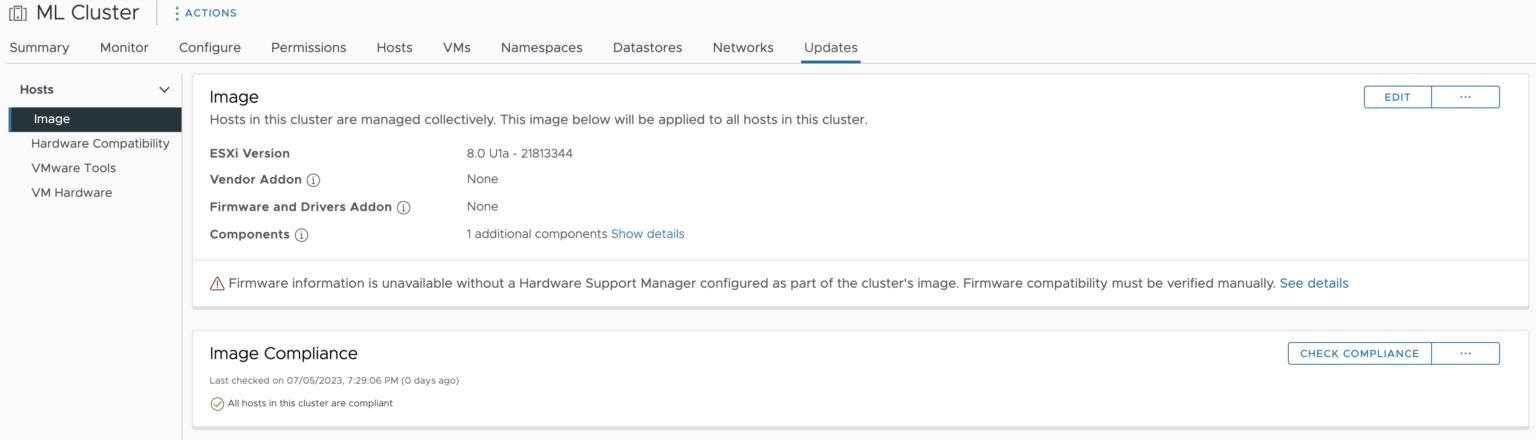This screenshot has width=1536, height=440.
Task: Click info icon beside Firmware and Drivers Addon
Action: click(x=404, y=207)
